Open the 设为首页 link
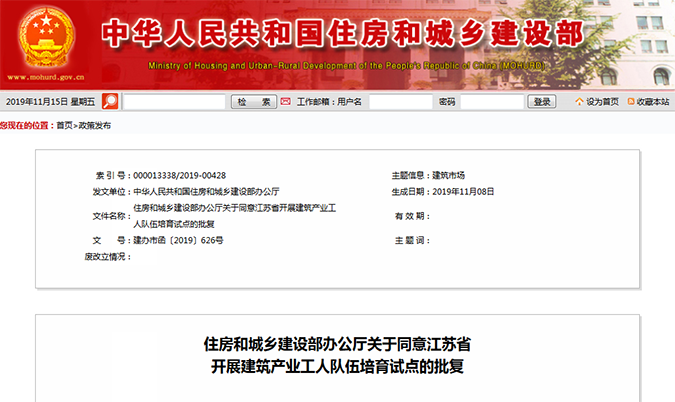Screen dimensions: 675x402 point(603,102)
